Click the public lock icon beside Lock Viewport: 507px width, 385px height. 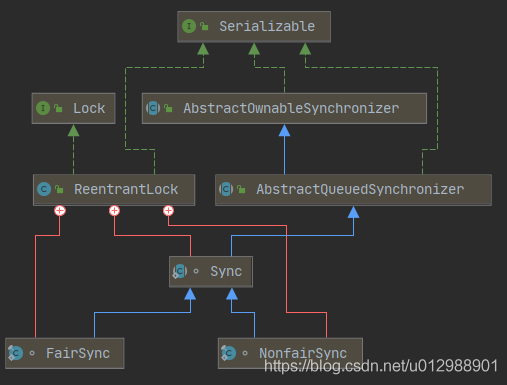(58, 108)
